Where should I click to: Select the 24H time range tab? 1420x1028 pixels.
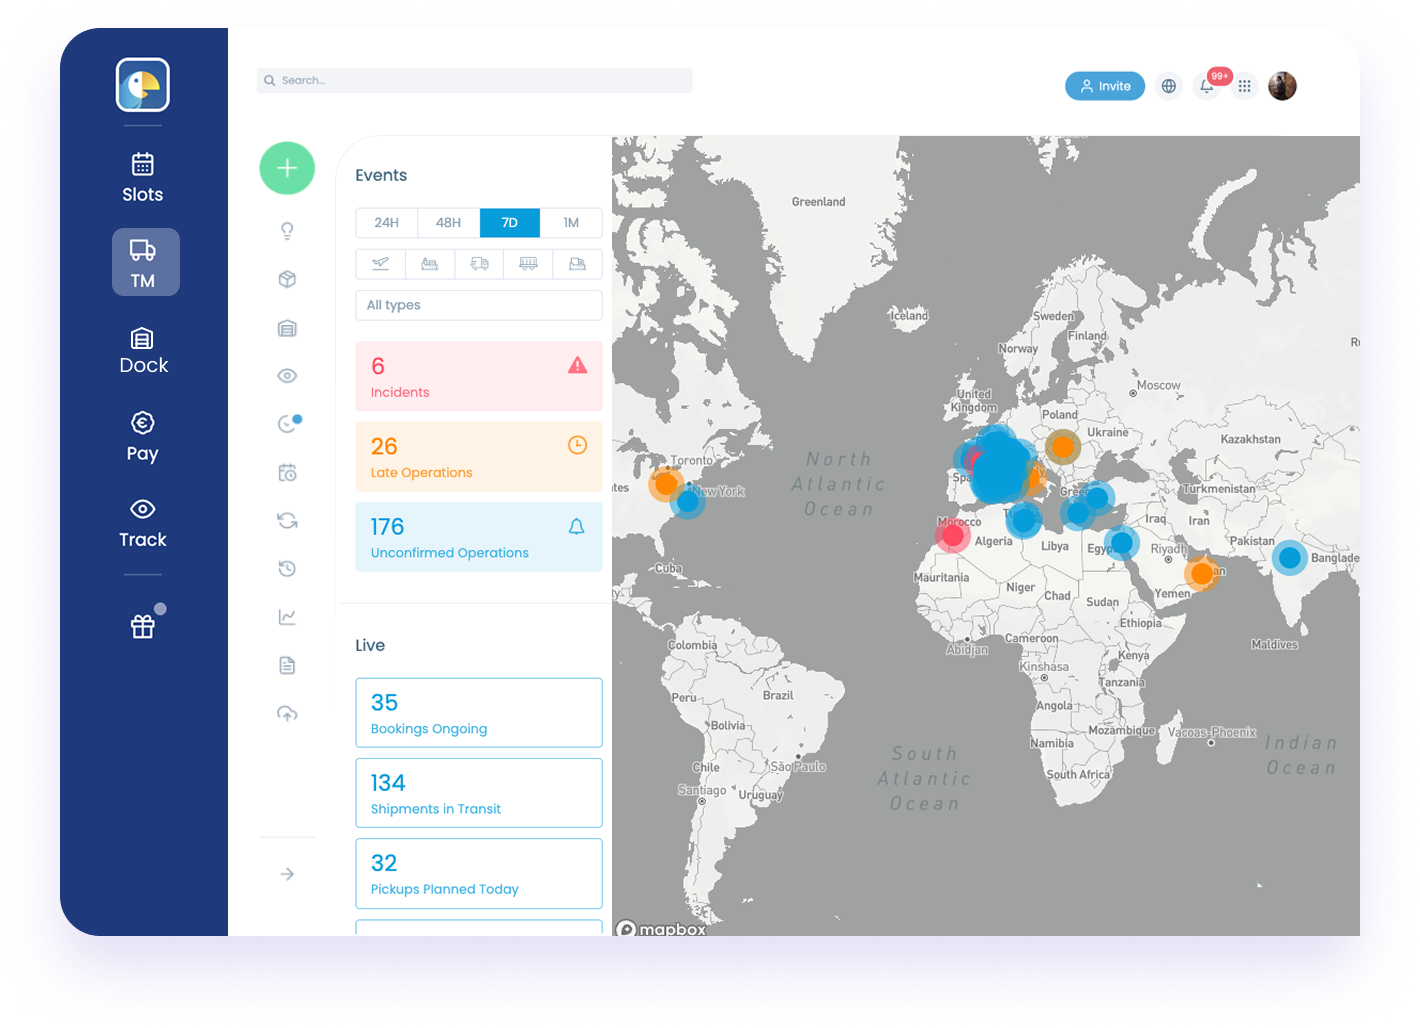coord(387,222)
